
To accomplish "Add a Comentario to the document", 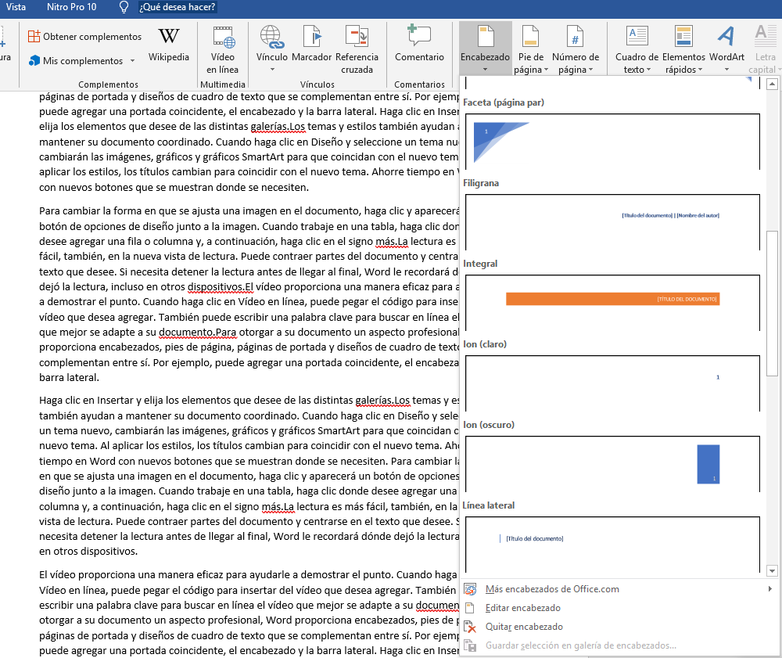I will [419, 45].
